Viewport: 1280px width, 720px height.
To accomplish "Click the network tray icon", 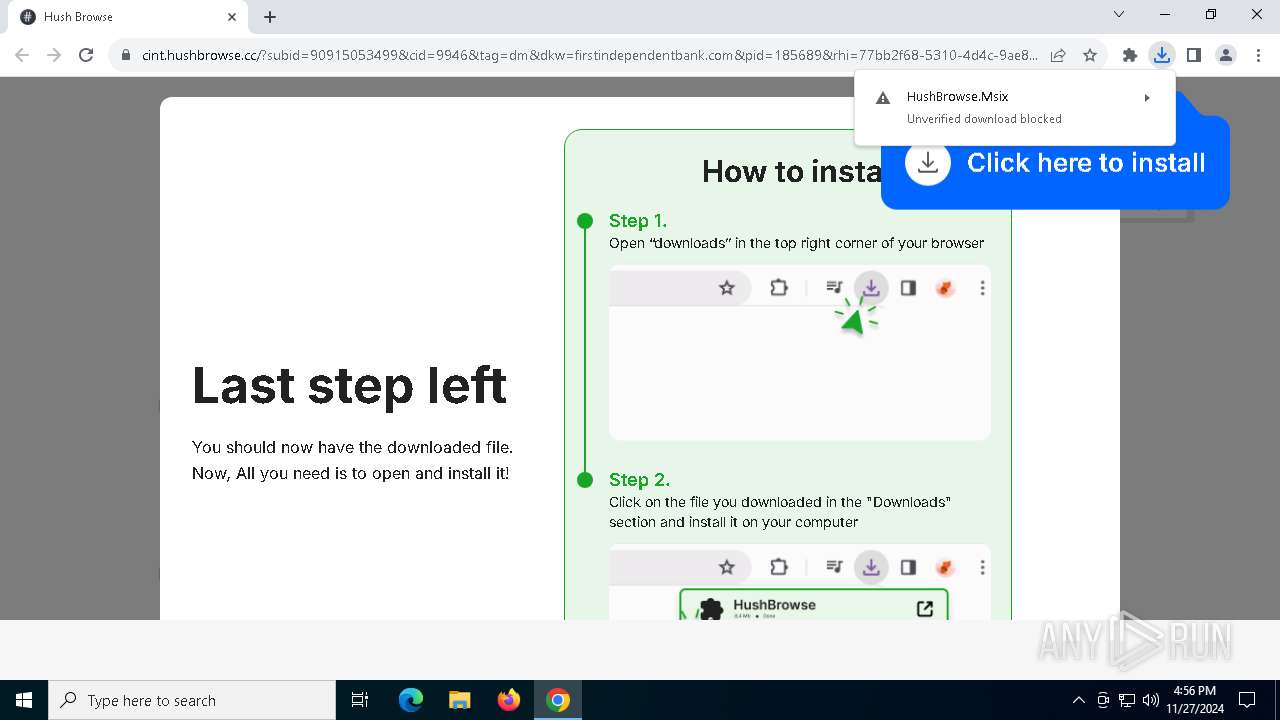I will (x=1127, y=700).
